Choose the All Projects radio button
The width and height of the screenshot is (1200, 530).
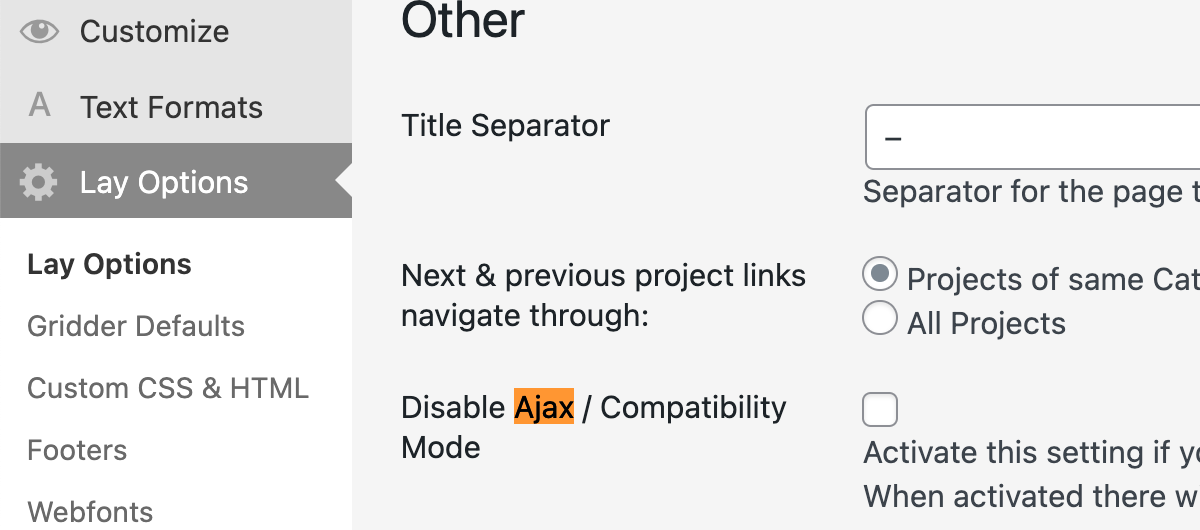point(880,319)
